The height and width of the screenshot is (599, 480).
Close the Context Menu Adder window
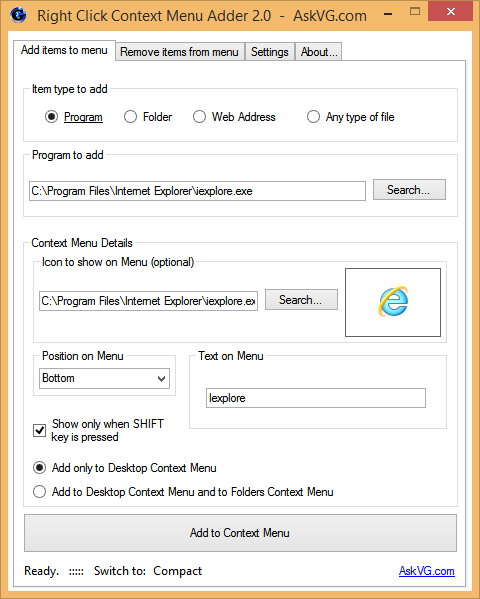451,11
